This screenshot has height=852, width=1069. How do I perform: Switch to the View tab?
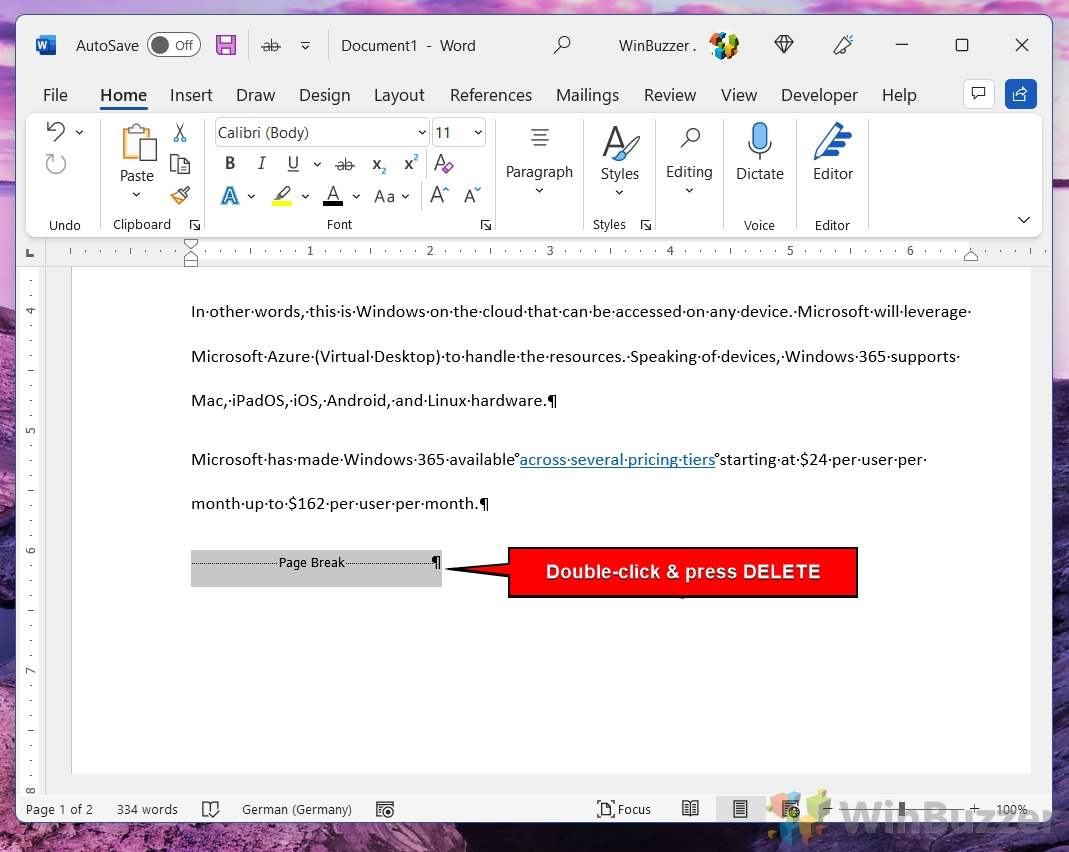(739, 95)
